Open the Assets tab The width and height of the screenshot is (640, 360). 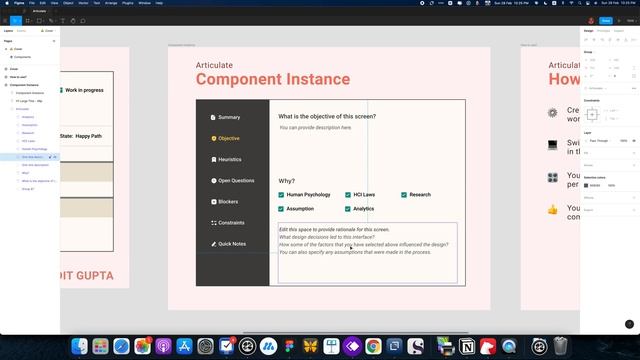pyautogui.click(x=21, y=31)
